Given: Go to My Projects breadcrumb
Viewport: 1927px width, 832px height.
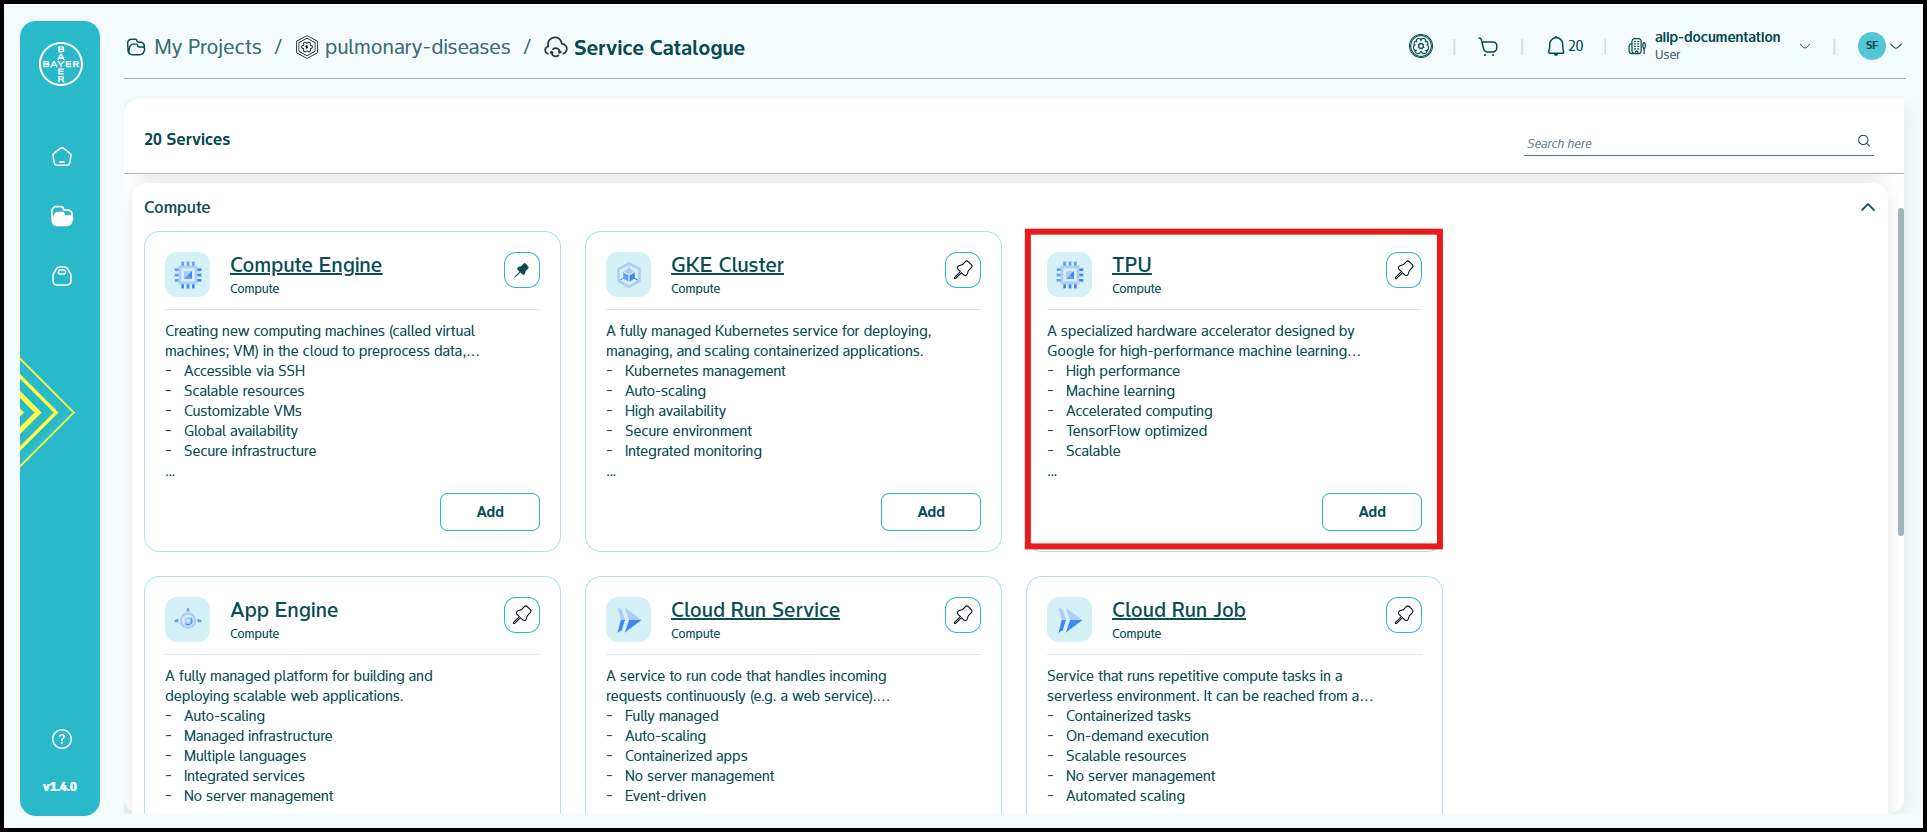Looking at the screenshot, I should pyautogui.click(x=207, y=47).
